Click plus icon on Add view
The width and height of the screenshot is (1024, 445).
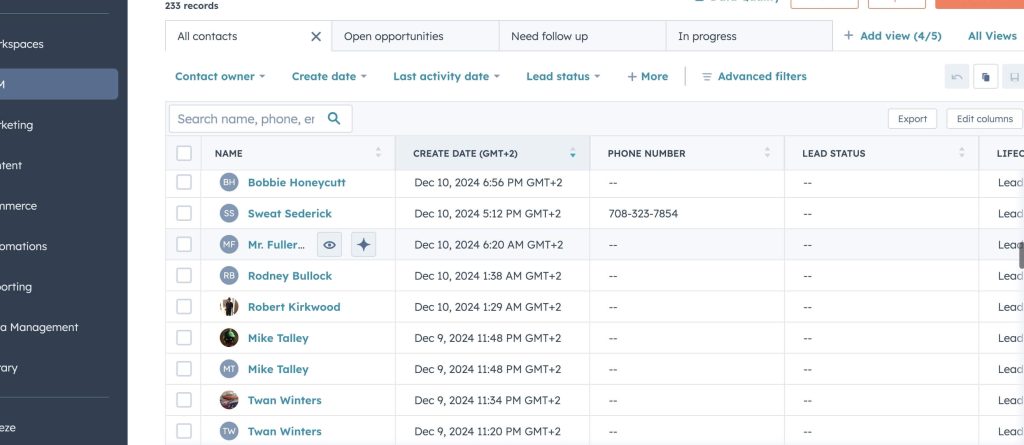click(848, 35)
